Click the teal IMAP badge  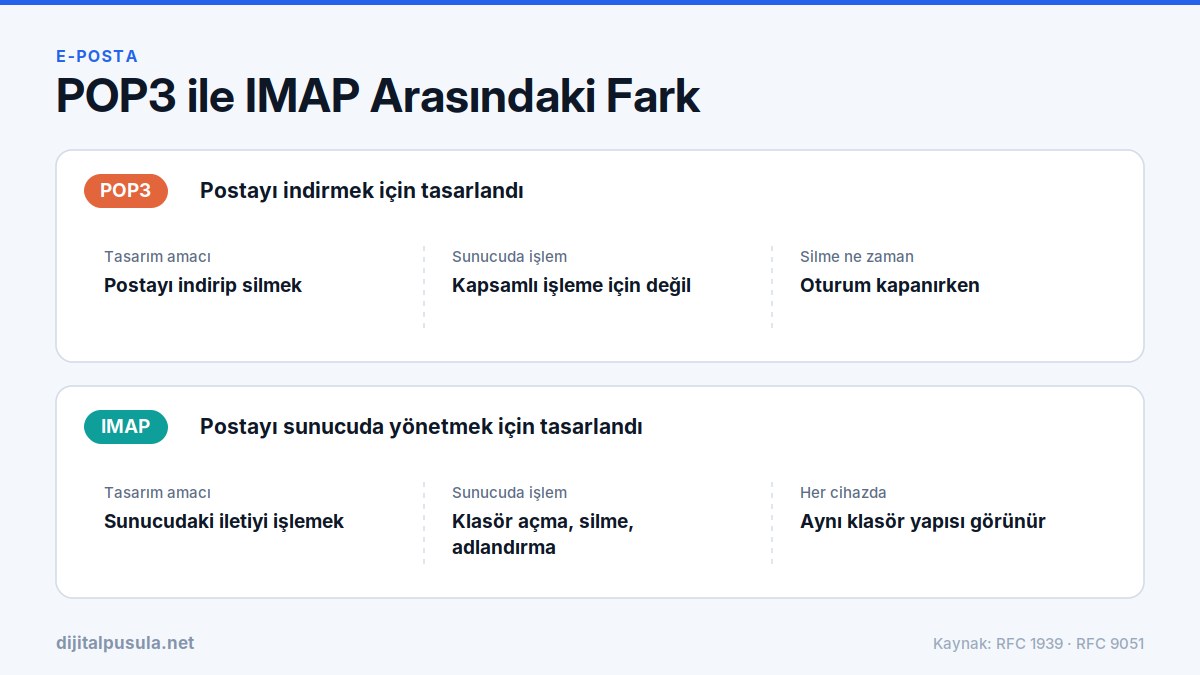[x=126, y=426]
